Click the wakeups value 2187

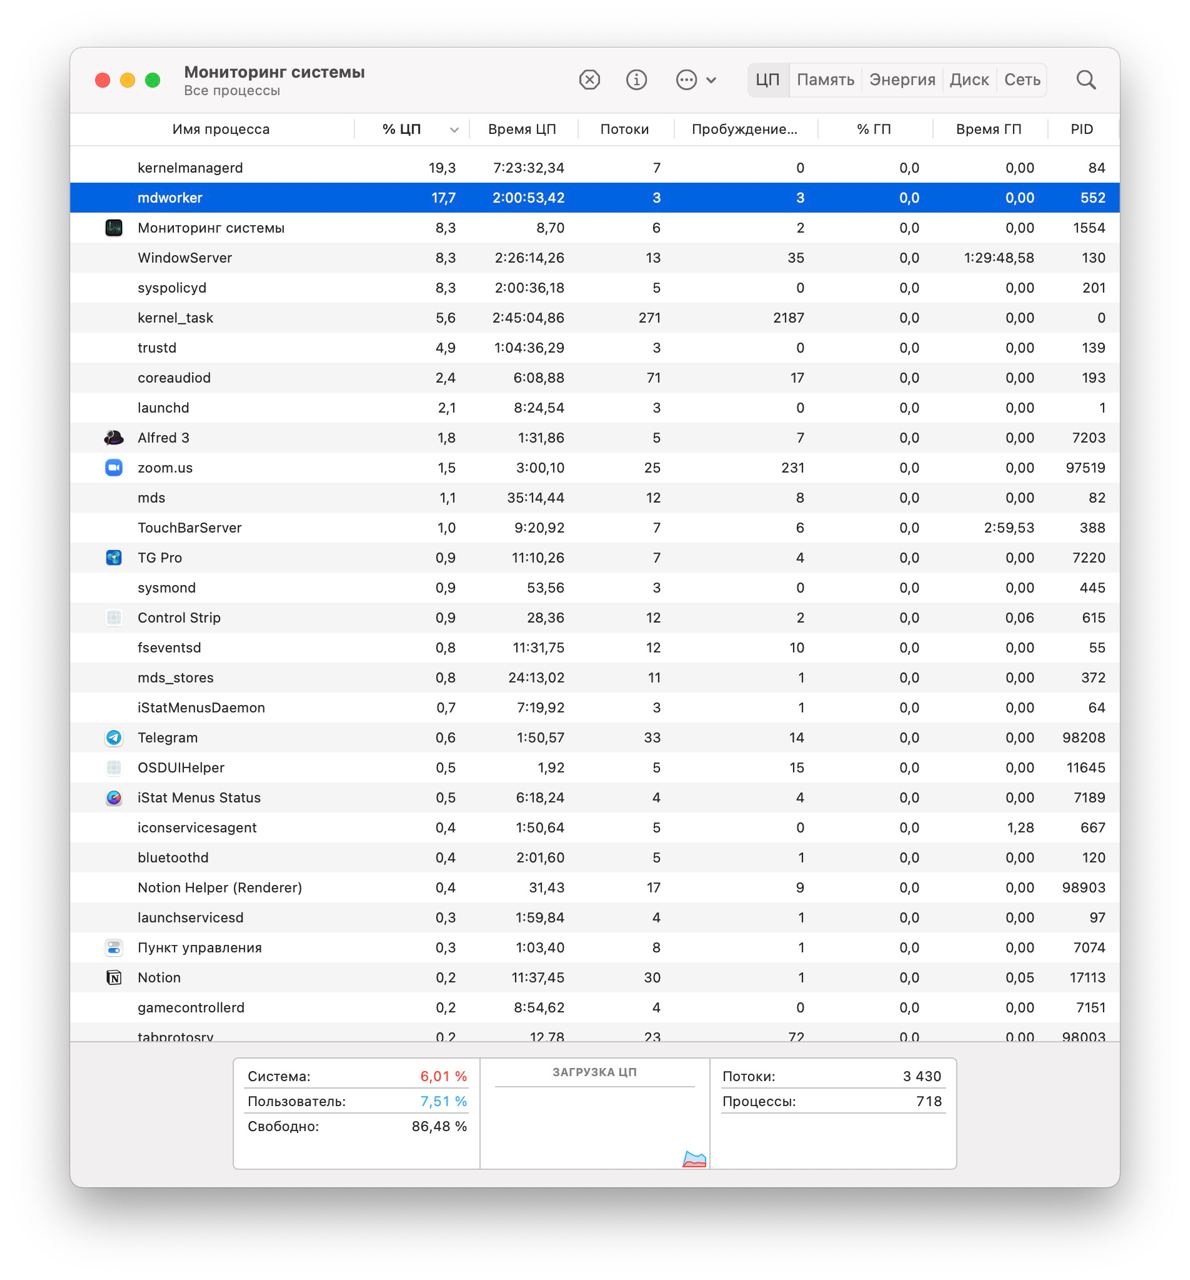[x=788, y=318]
